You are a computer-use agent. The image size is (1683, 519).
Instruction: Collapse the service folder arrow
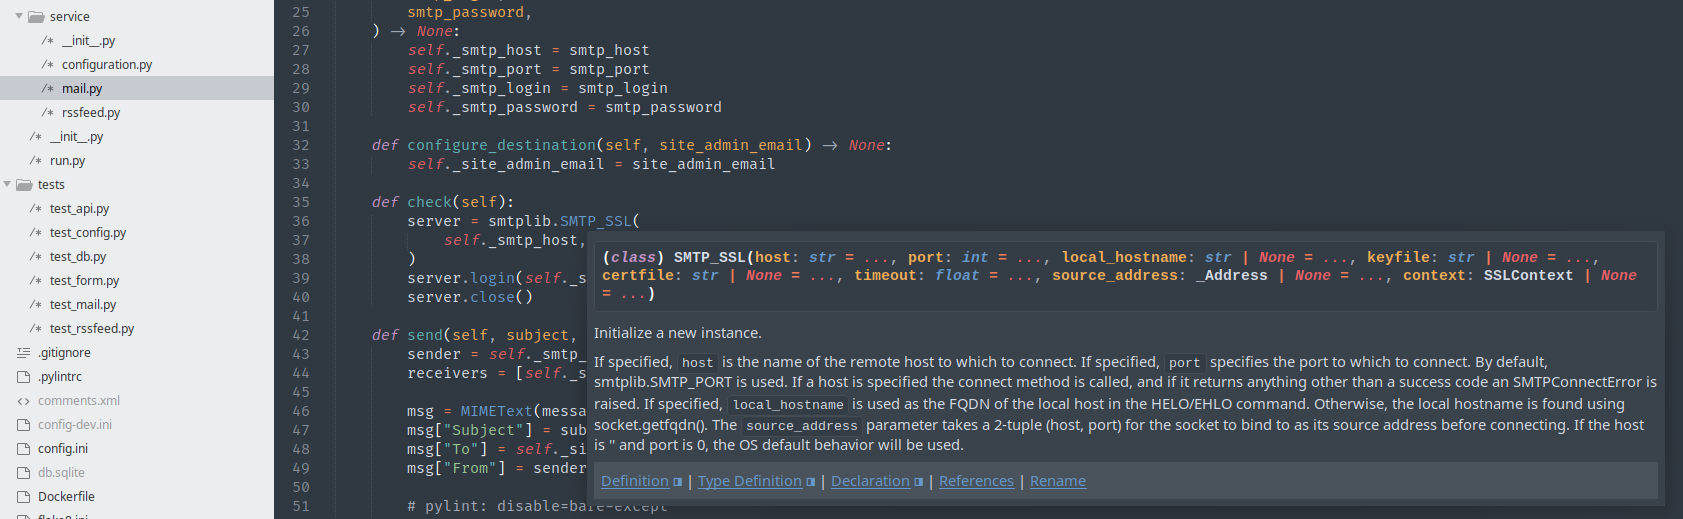tap(19, 17)
